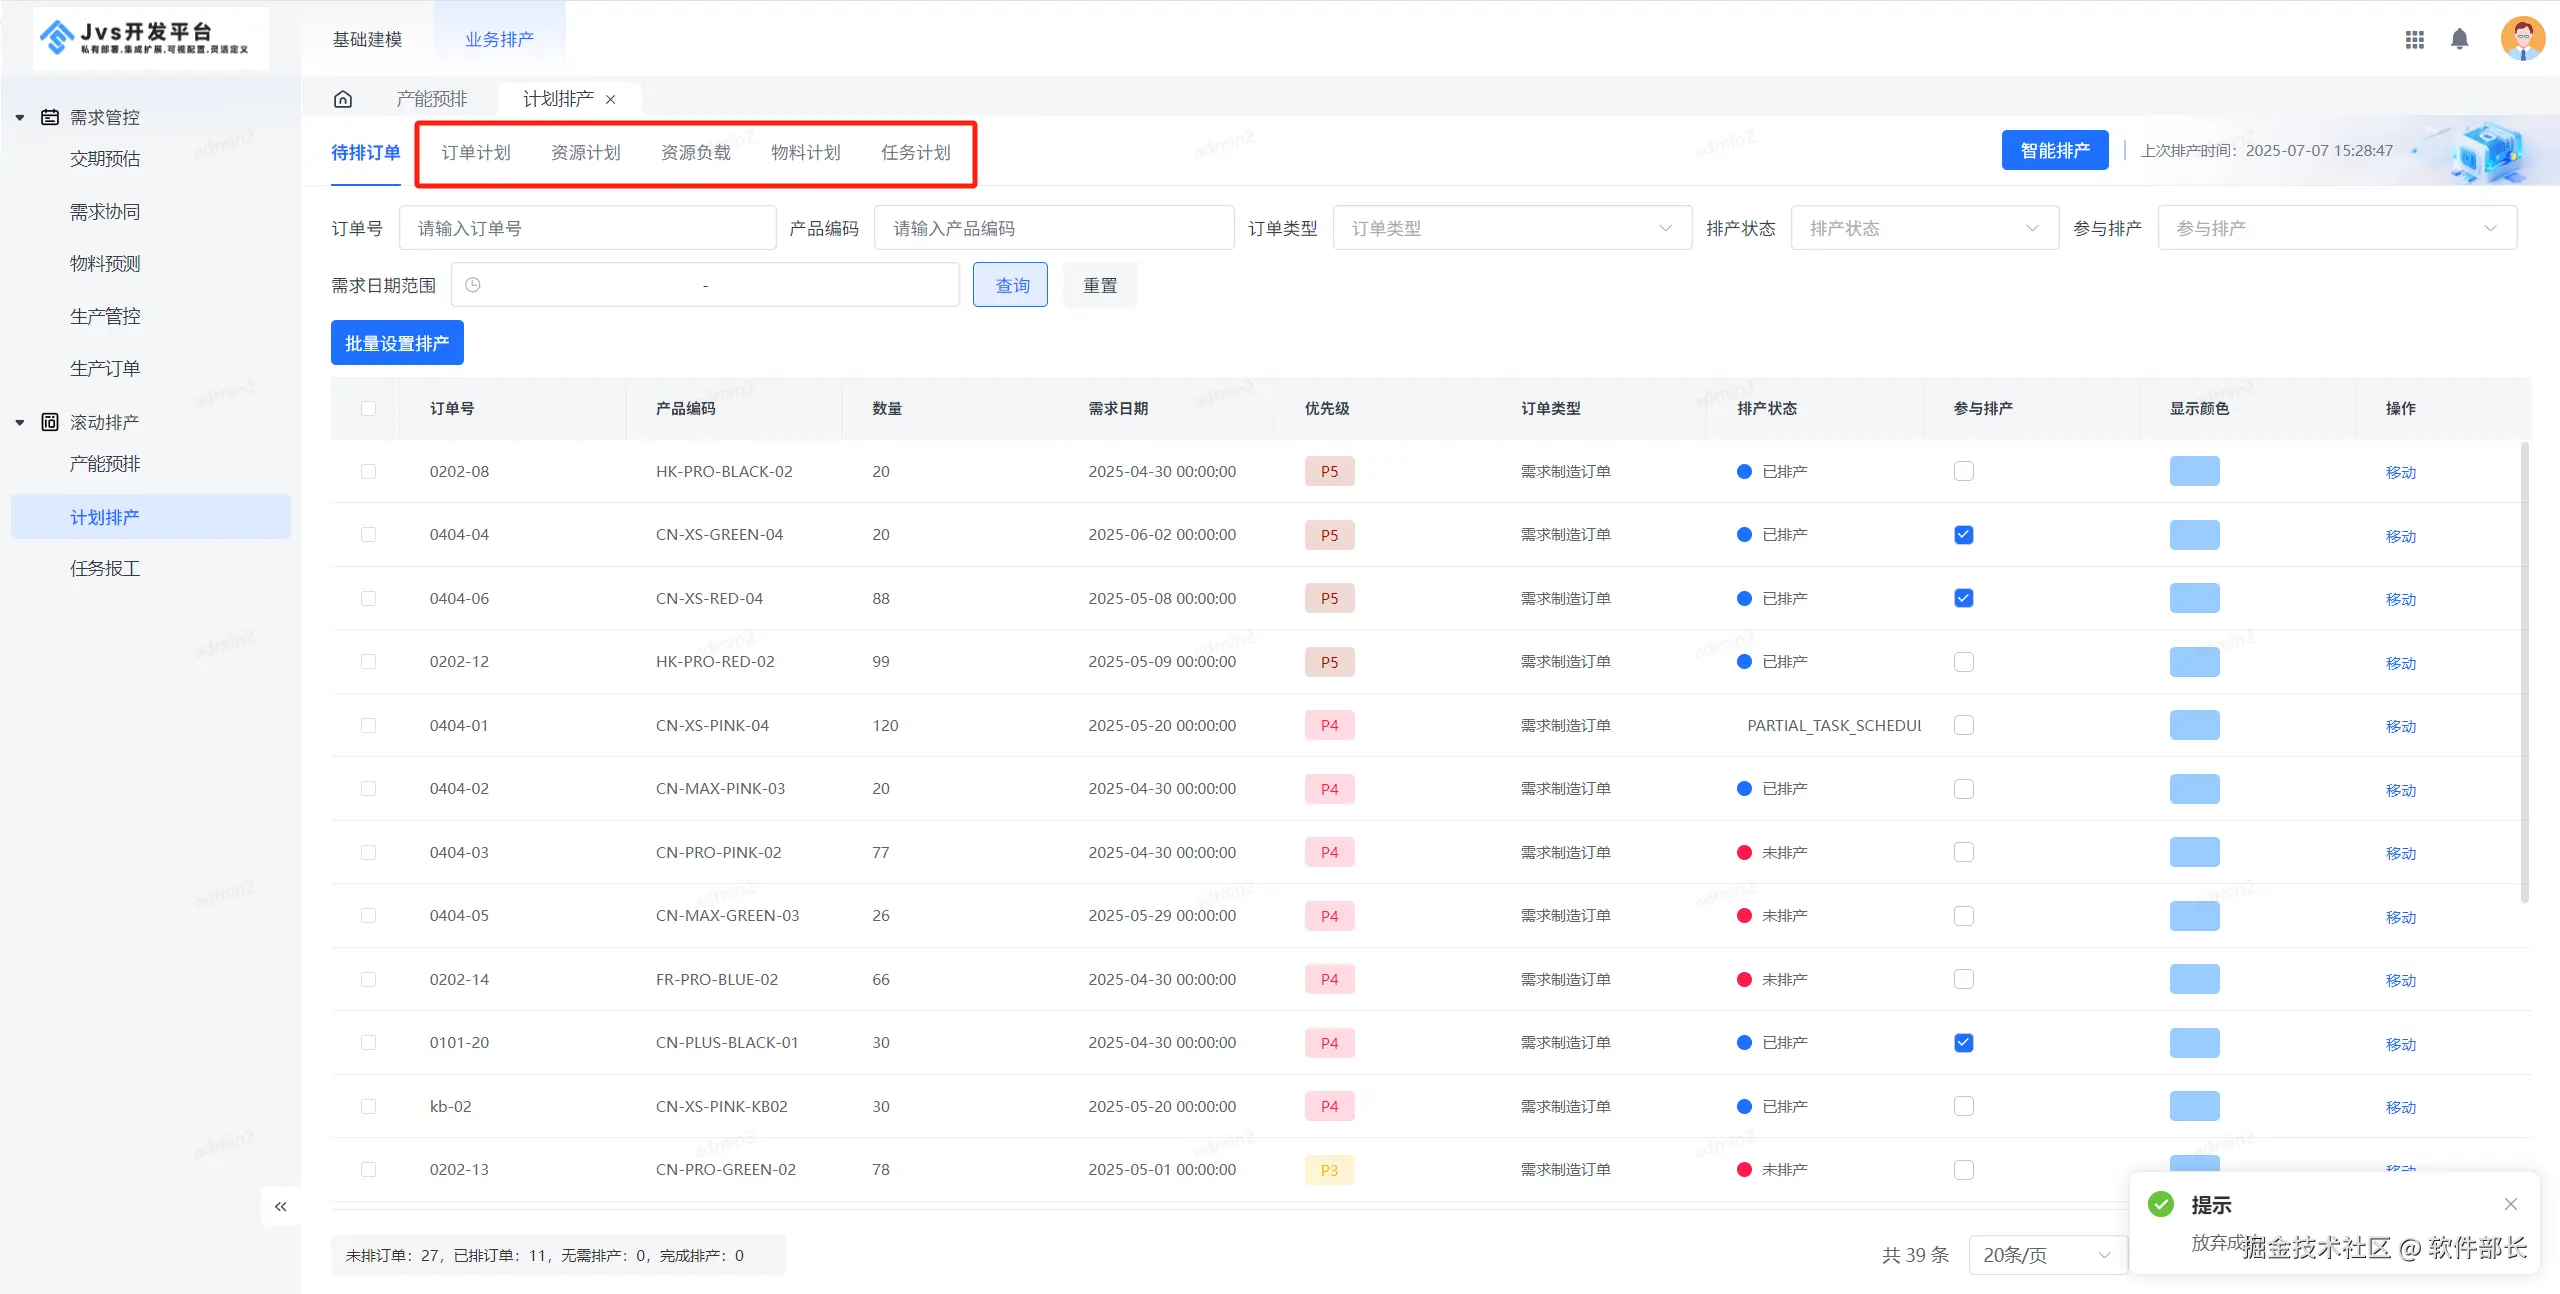
Task: Switch to 物料计划 tab
Action: pyautogui.click(x=805, y=152)
